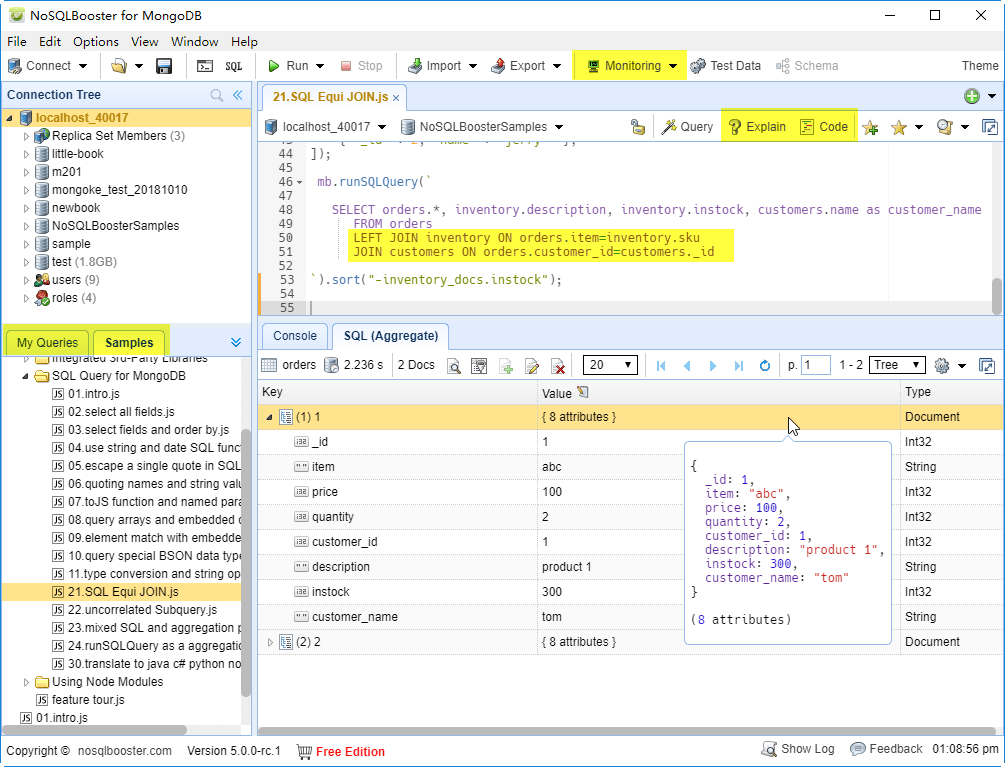Open 22.uncorrelated Subquery.js sample
This screenshot has width=1005, height=767.
[x=142, y=610]
